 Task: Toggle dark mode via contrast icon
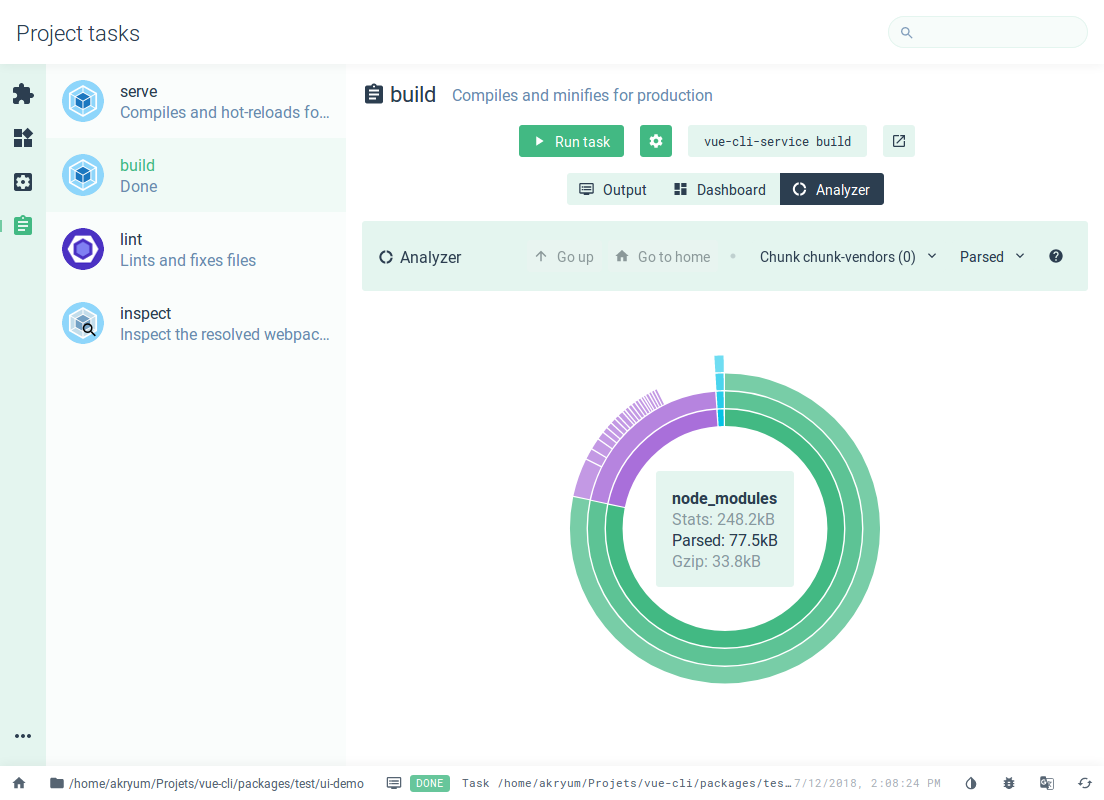pos(970,783)
